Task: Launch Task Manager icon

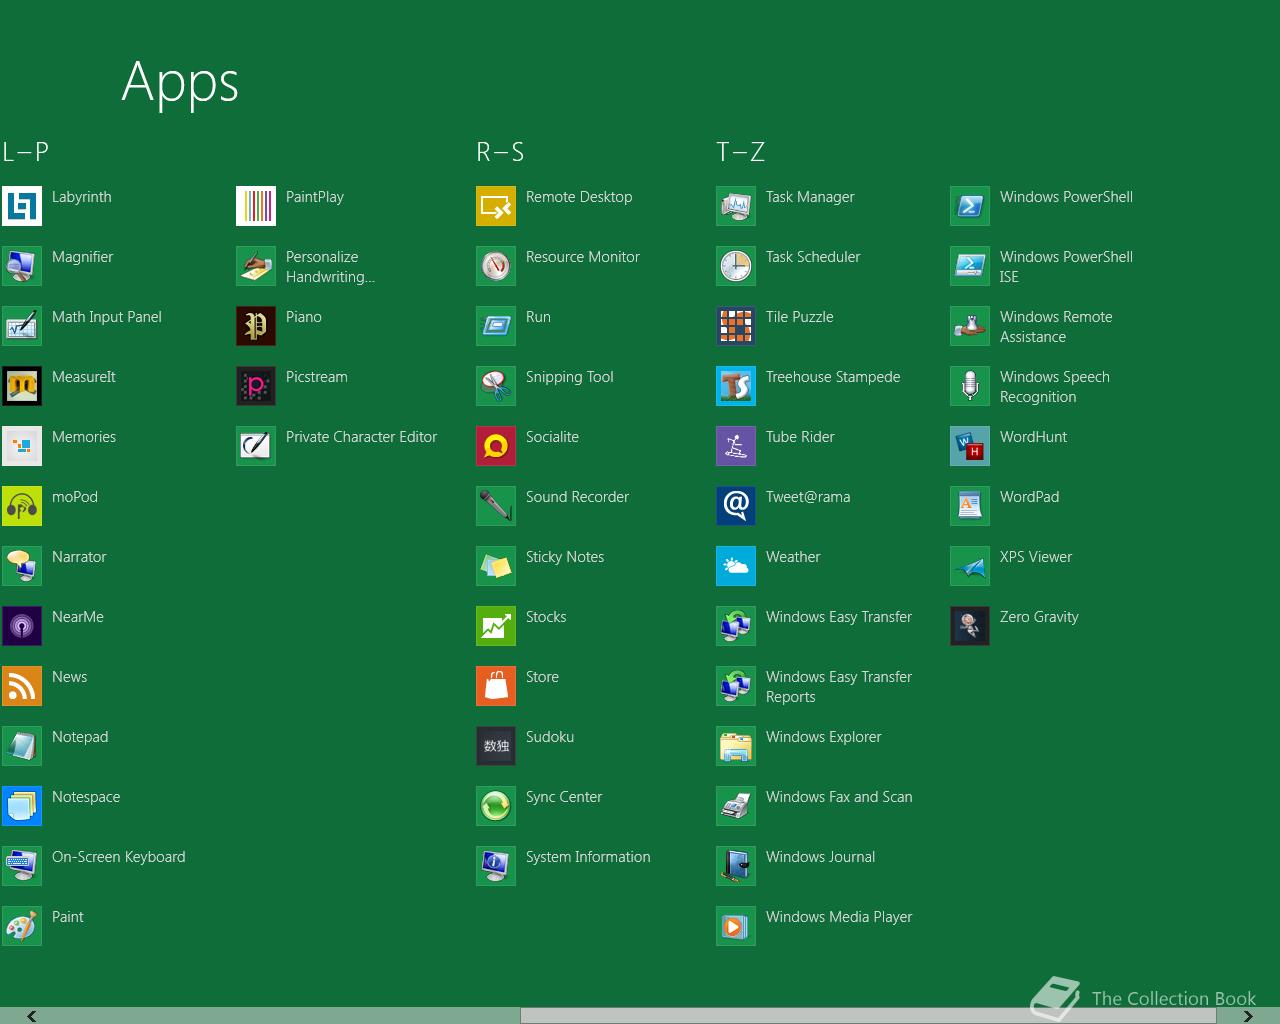Action: pyautogui.click(x=736, y=206)
